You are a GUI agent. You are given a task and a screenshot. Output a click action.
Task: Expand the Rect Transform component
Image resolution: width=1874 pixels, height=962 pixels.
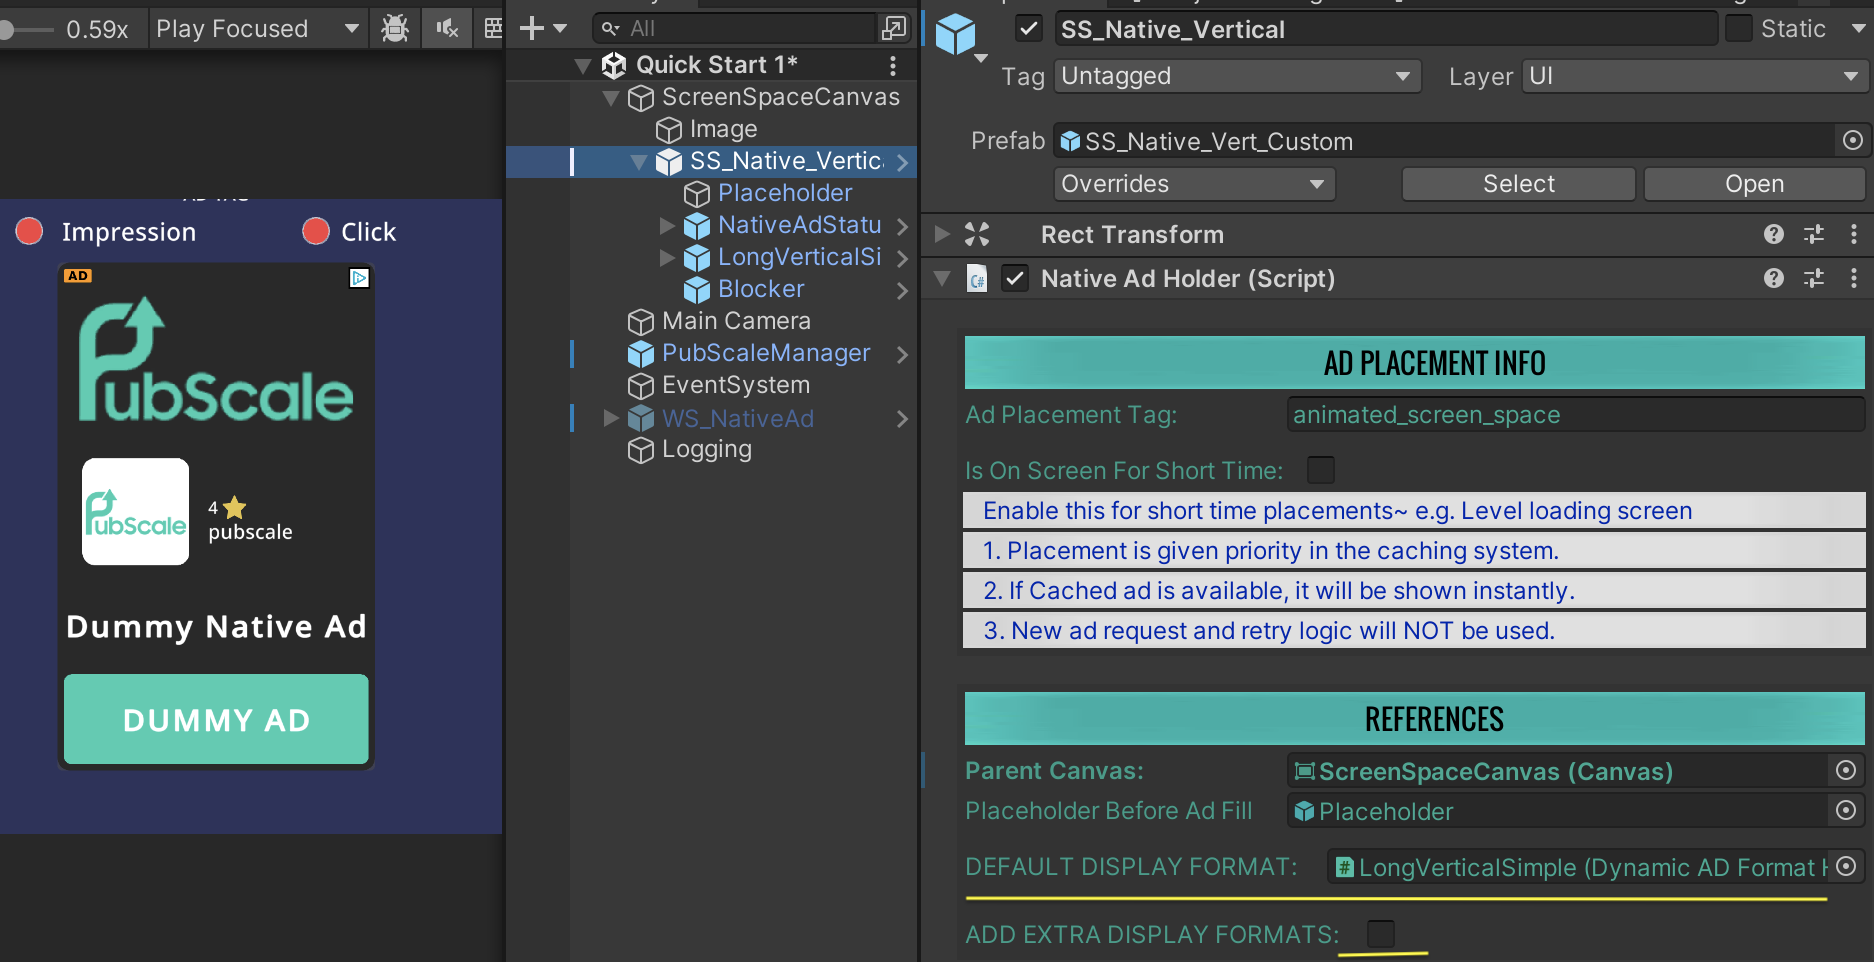click(942, 235)
